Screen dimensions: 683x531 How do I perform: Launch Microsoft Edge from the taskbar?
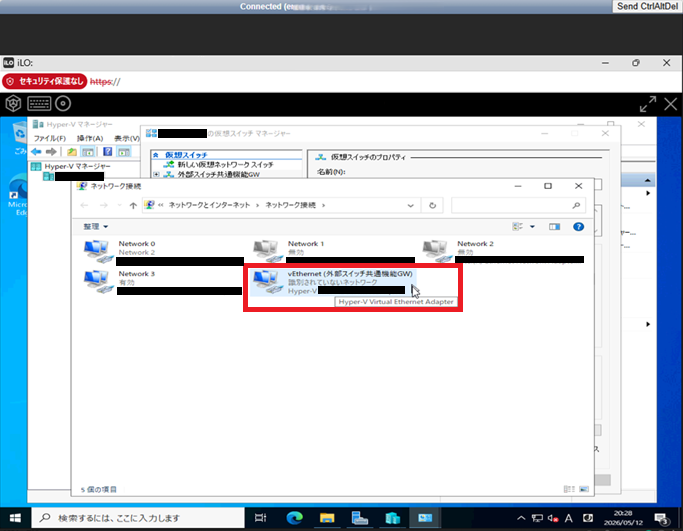point(294,517)
